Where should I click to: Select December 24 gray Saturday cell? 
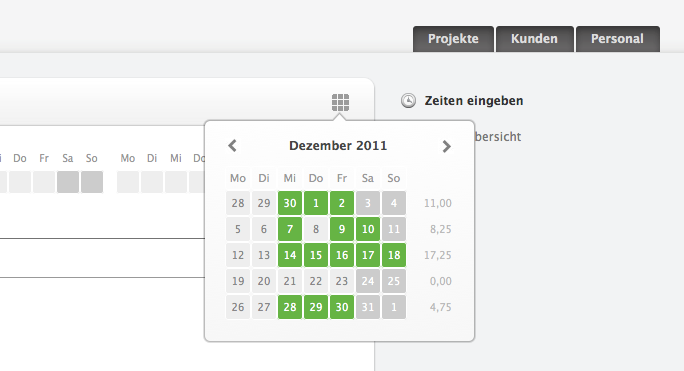[368, 281]
